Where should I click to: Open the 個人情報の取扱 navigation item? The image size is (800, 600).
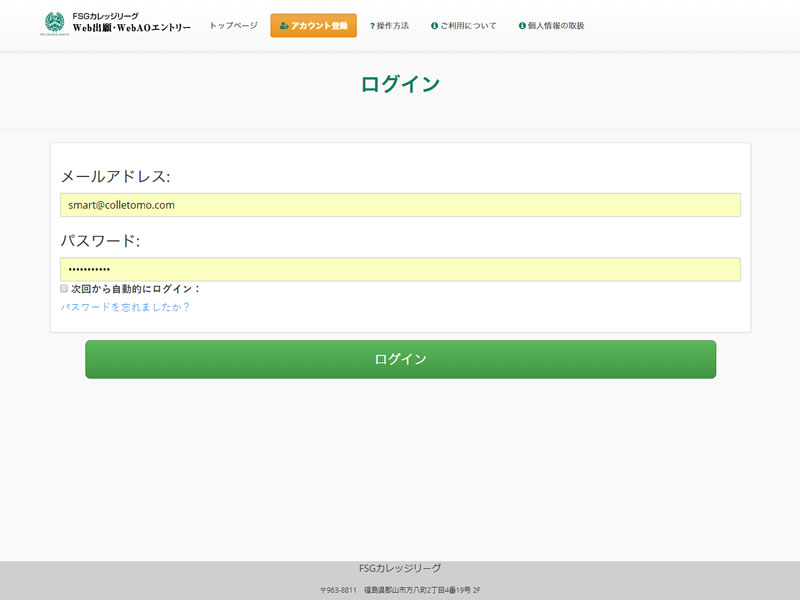pos(556,26)
